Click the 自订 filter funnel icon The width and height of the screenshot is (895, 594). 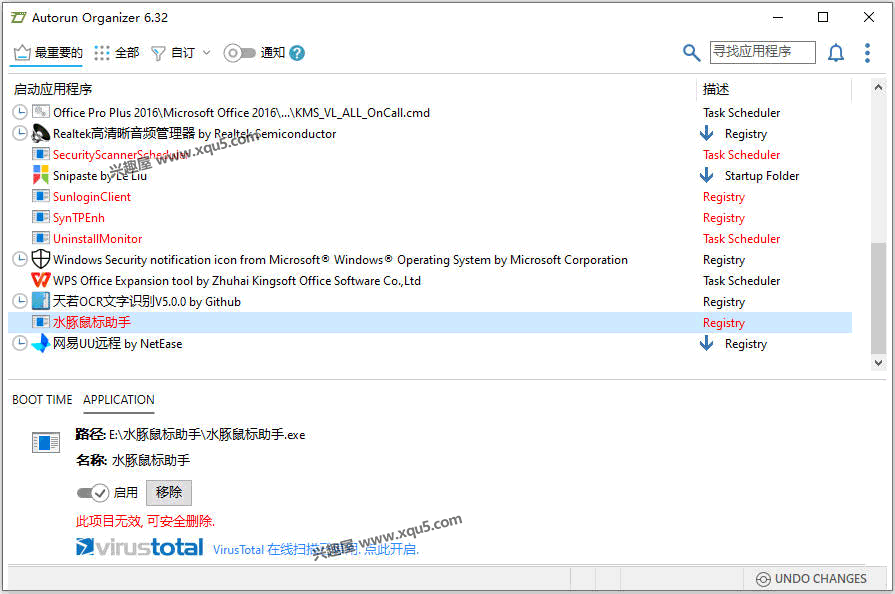coord(160,52)
